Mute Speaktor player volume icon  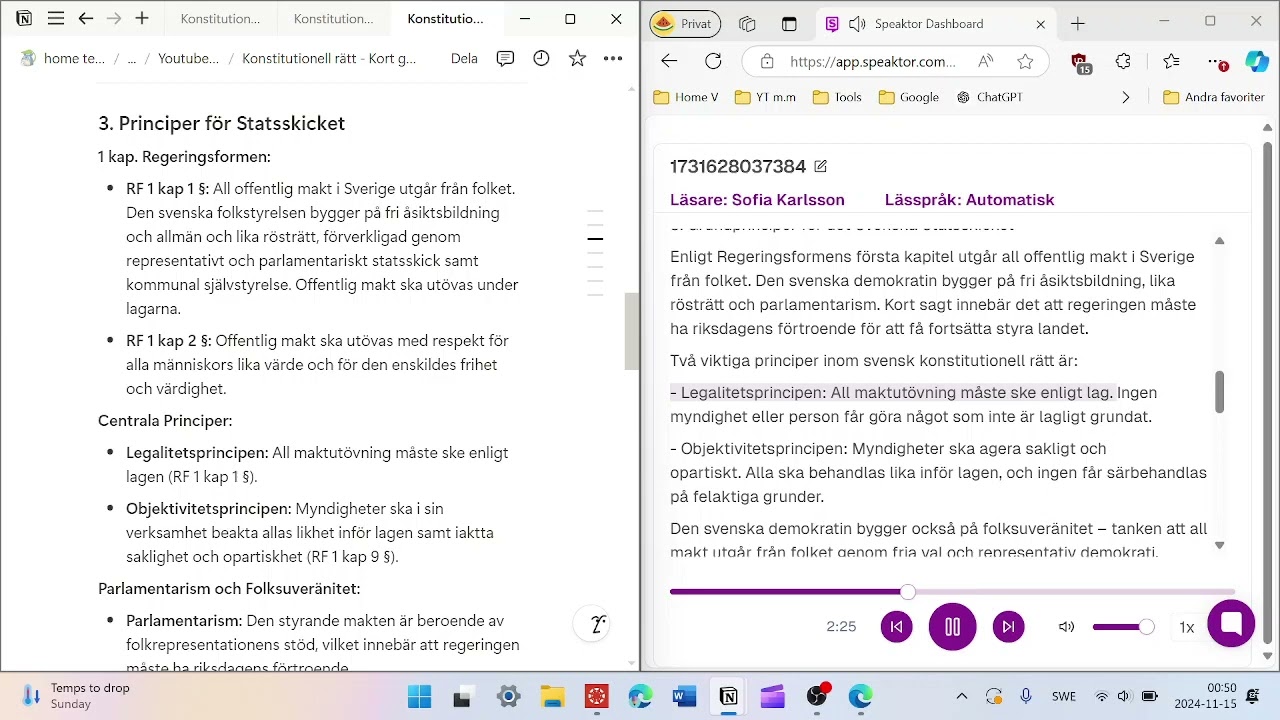1066,627
